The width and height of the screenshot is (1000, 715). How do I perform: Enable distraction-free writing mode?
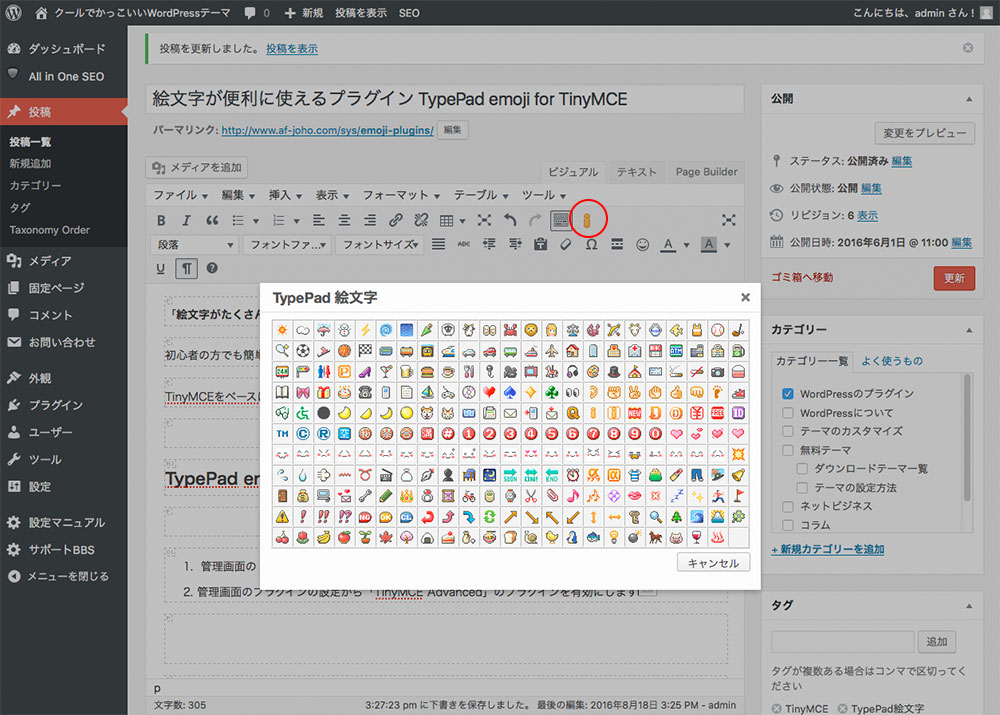click(728, 220)
